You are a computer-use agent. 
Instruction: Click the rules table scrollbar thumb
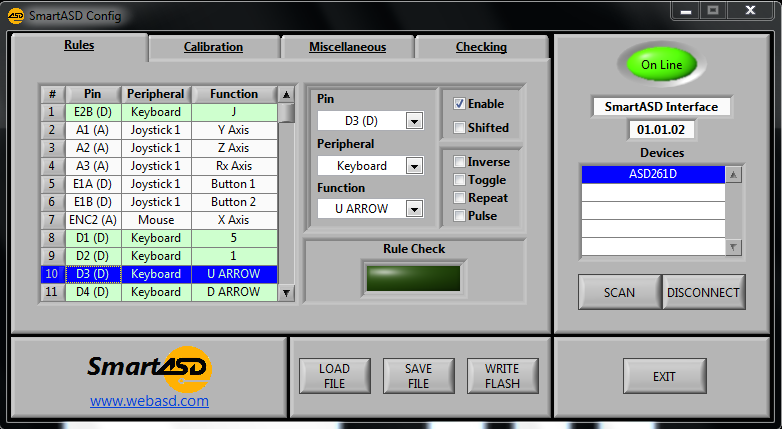pyautogui.click(x=286, y=113)
